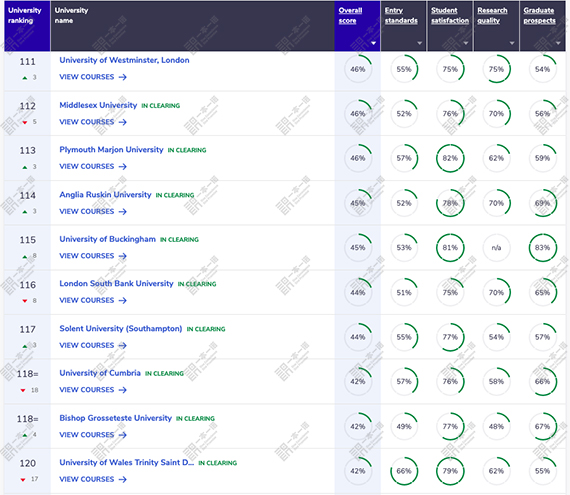This screenshot has height=495, width=570.
Task: Click University of Buckingham's IN CLEARING badge
Action: (x=179, y=240)
